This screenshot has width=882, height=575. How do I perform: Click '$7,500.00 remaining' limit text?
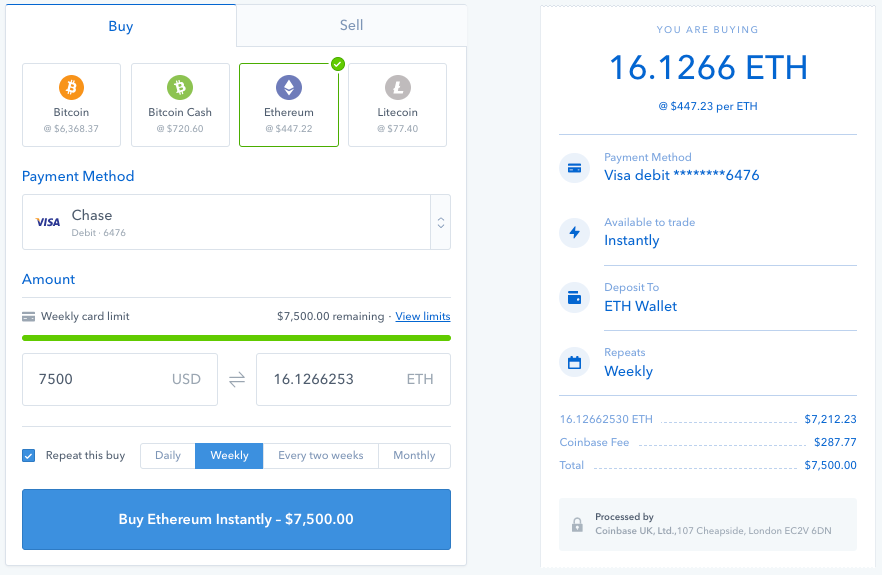(x=331, y=316)
